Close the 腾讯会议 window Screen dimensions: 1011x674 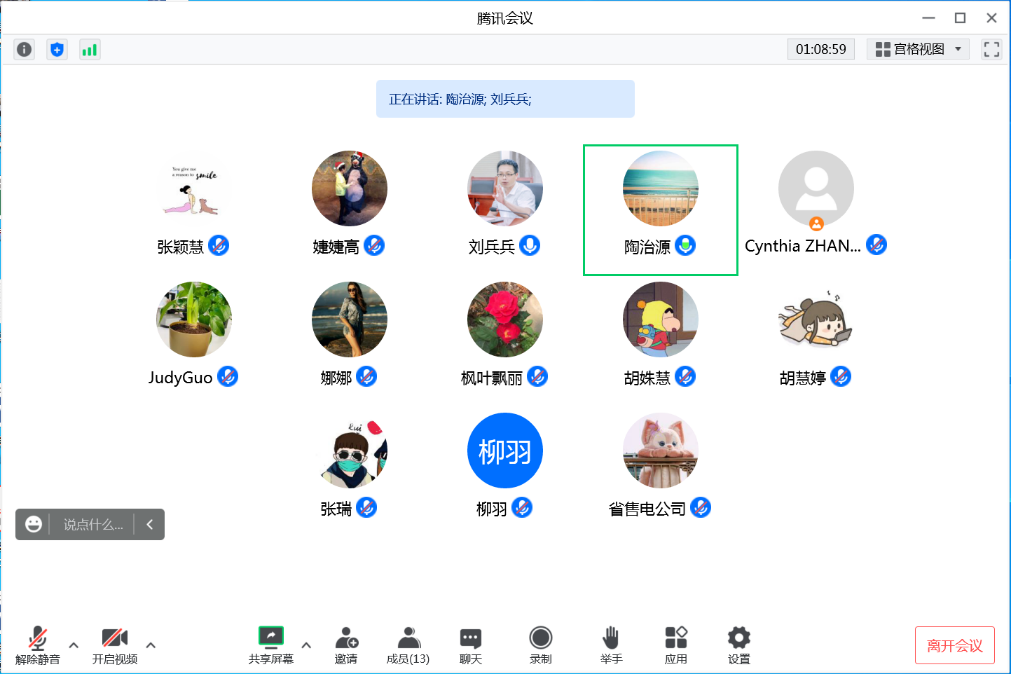992,18
